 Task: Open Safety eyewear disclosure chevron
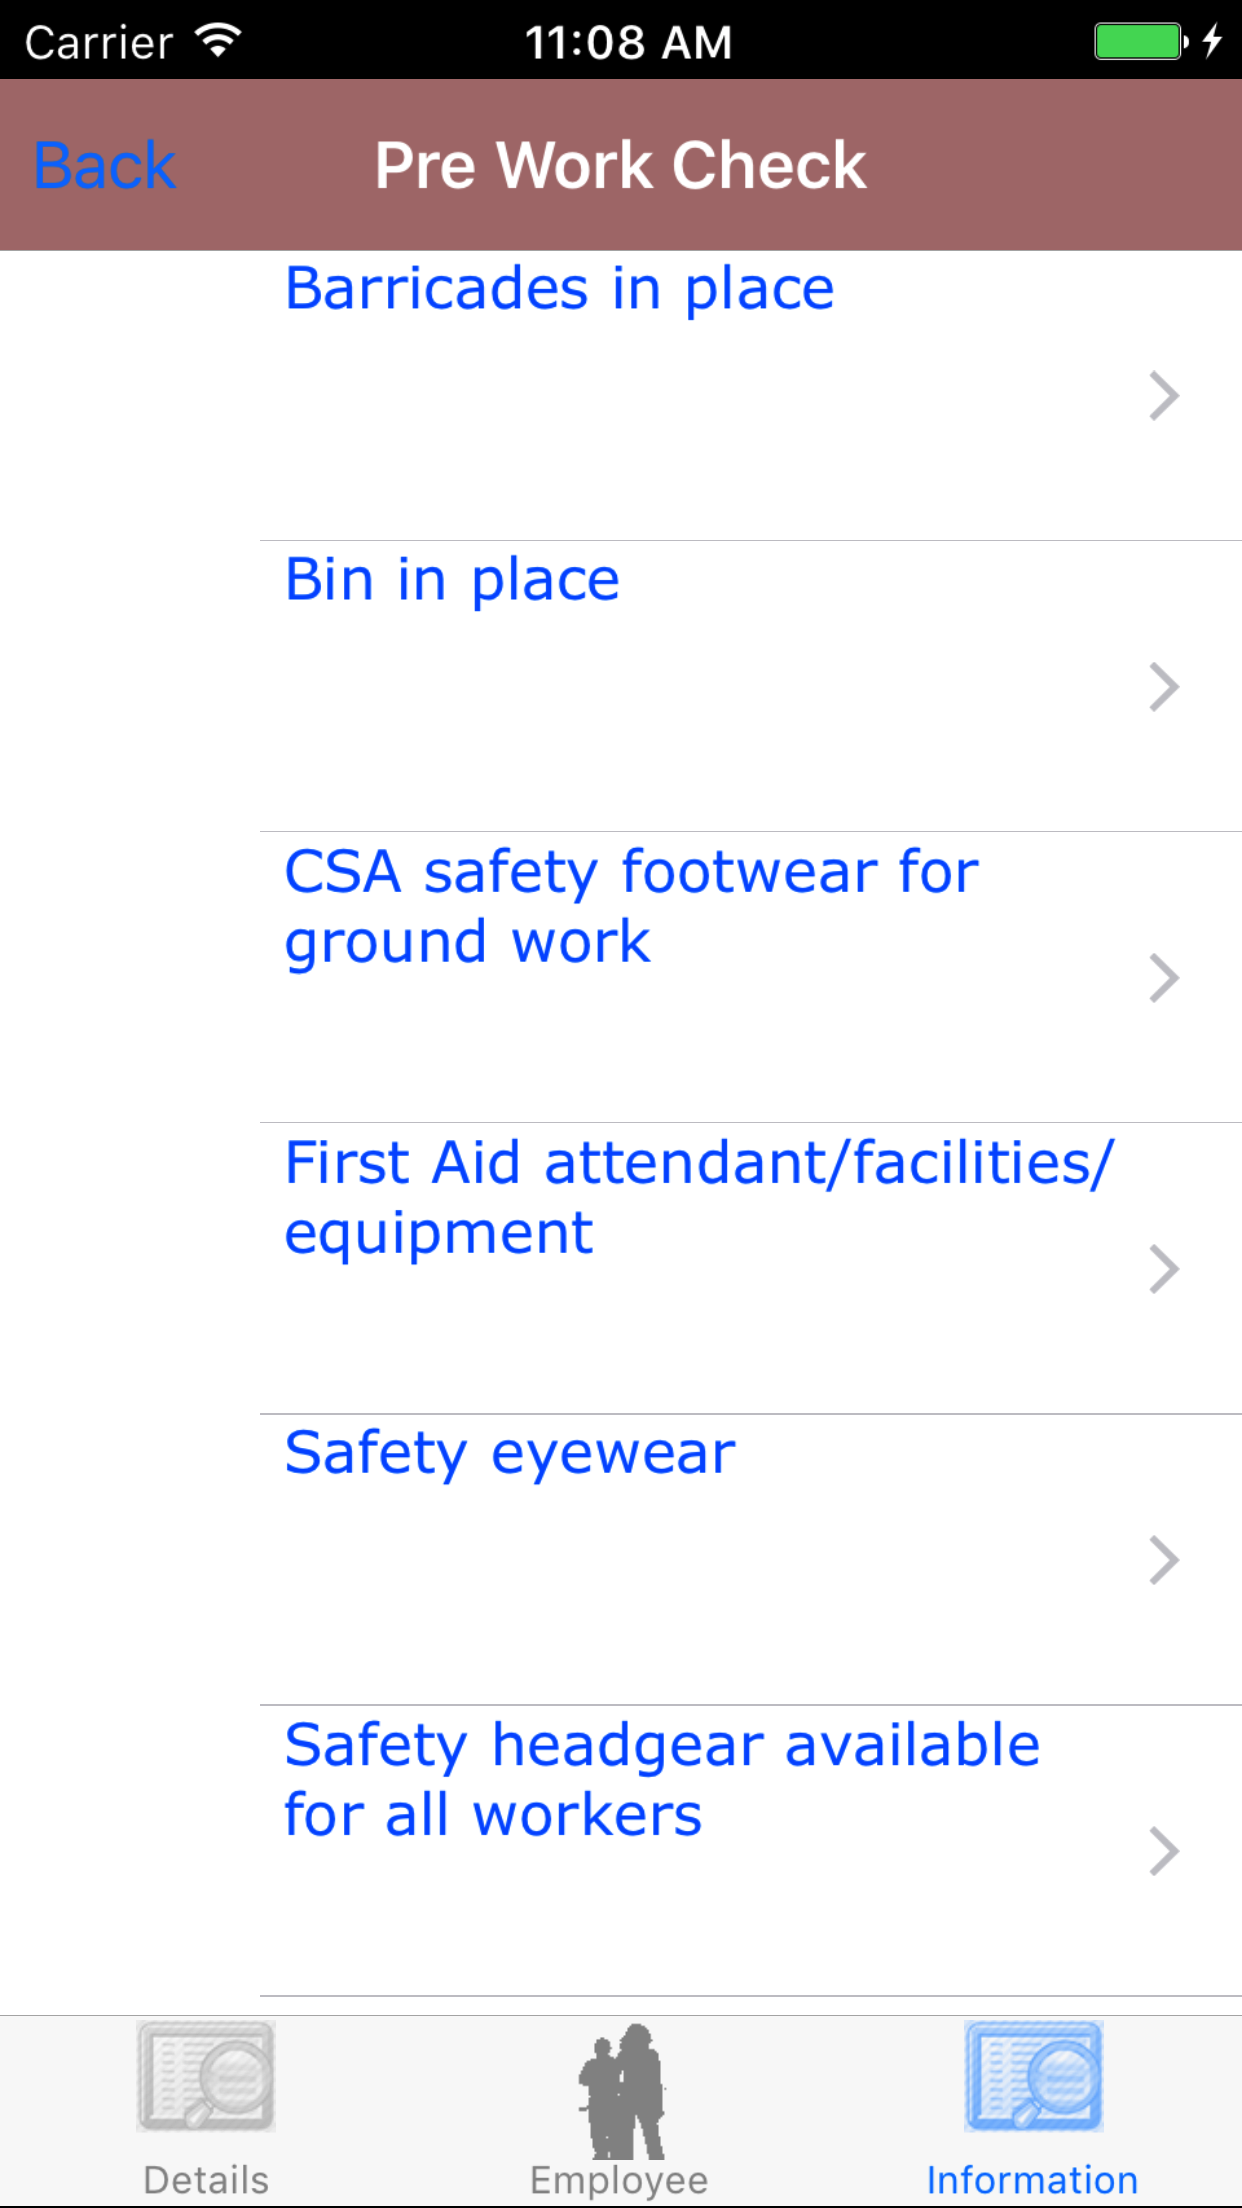pos(1163,1560)
